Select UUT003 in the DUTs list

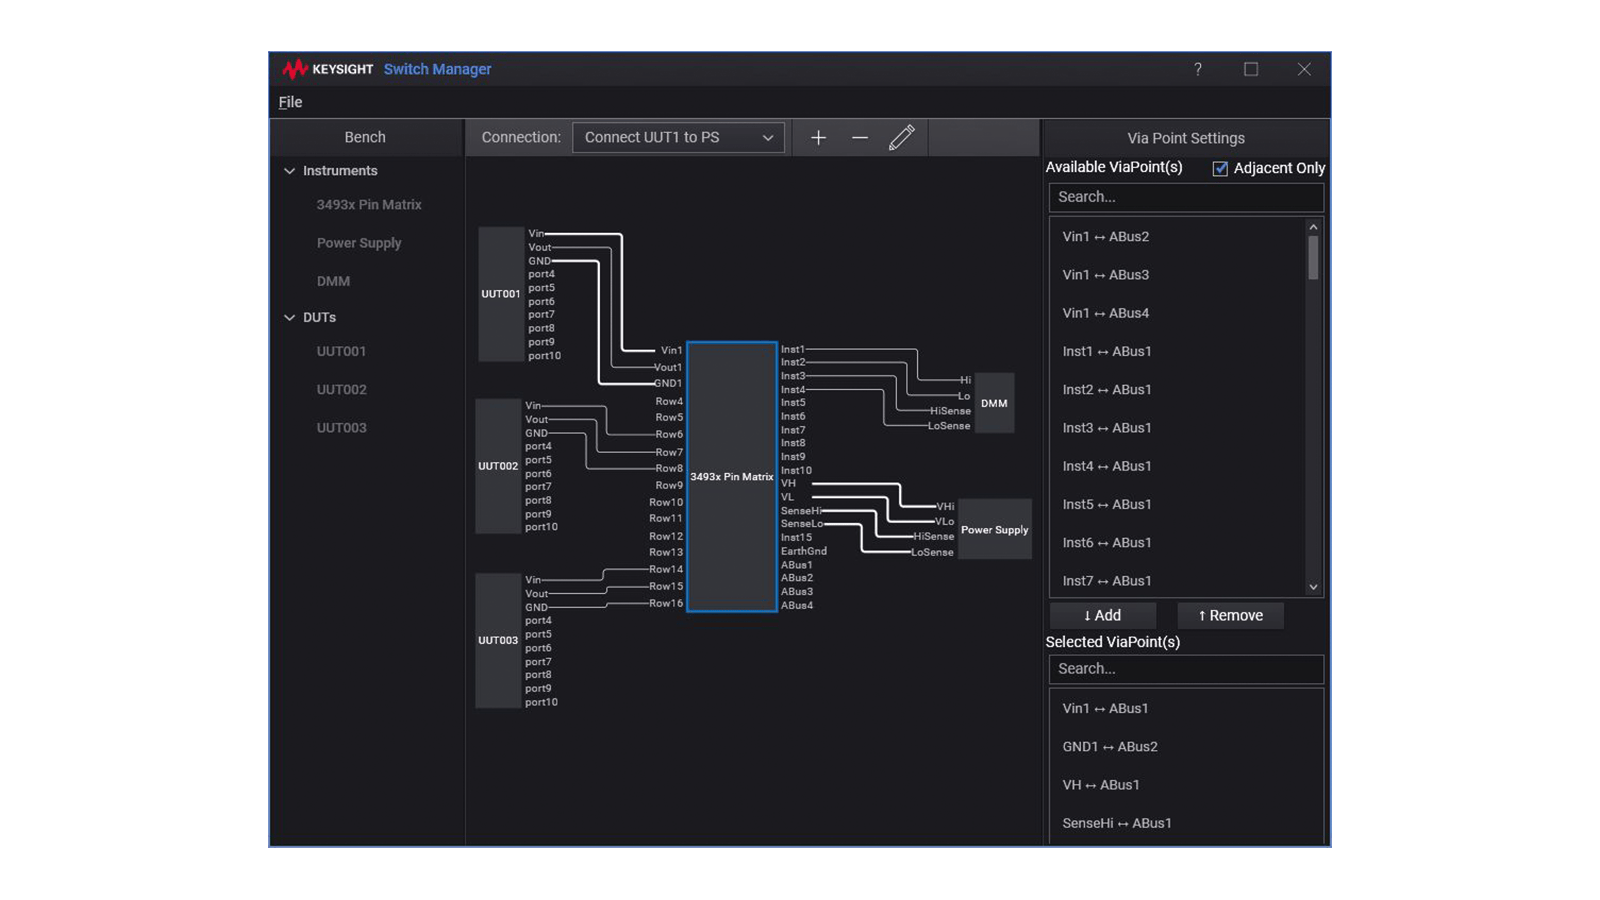coord(341,427)
